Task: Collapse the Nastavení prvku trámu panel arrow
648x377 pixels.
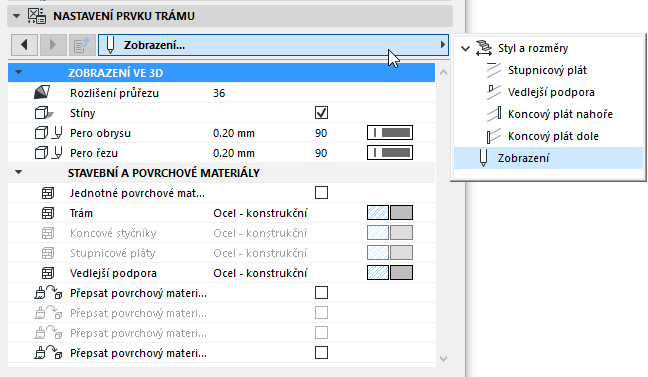Action: [x=17, y=16]
